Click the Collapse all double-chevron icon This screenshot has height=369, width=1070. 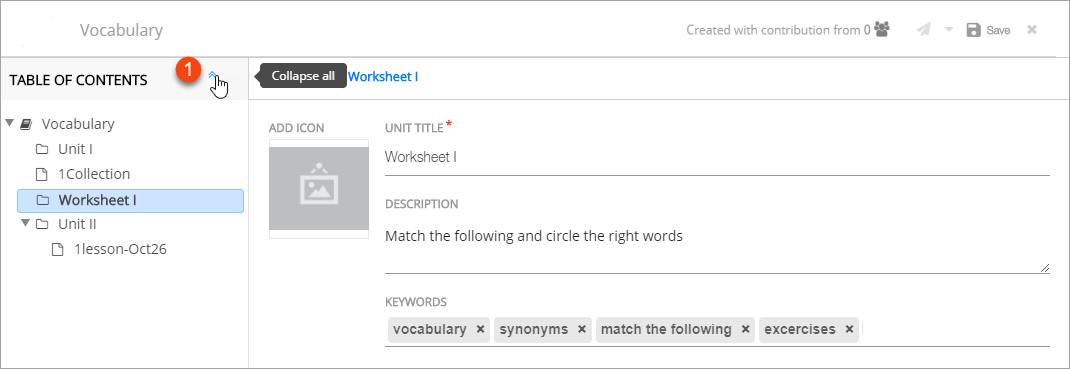pyautogui.click(x=213, y=76)
